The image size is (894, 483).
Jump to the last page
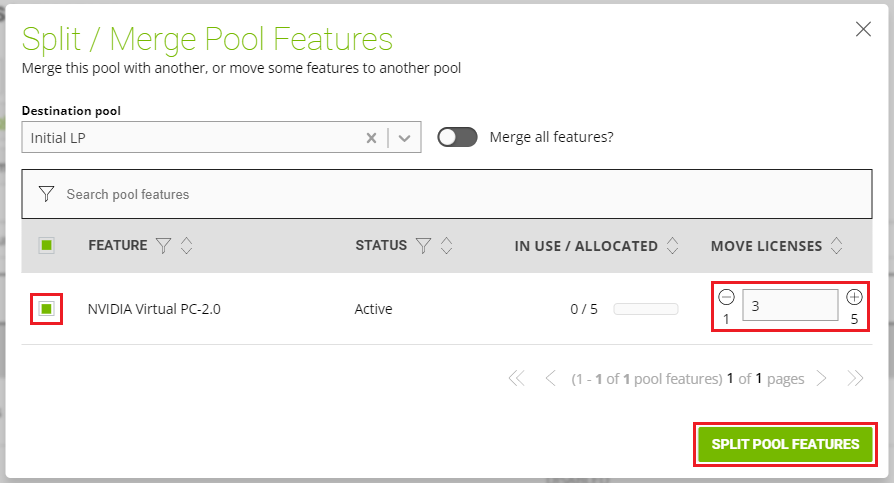855,379
